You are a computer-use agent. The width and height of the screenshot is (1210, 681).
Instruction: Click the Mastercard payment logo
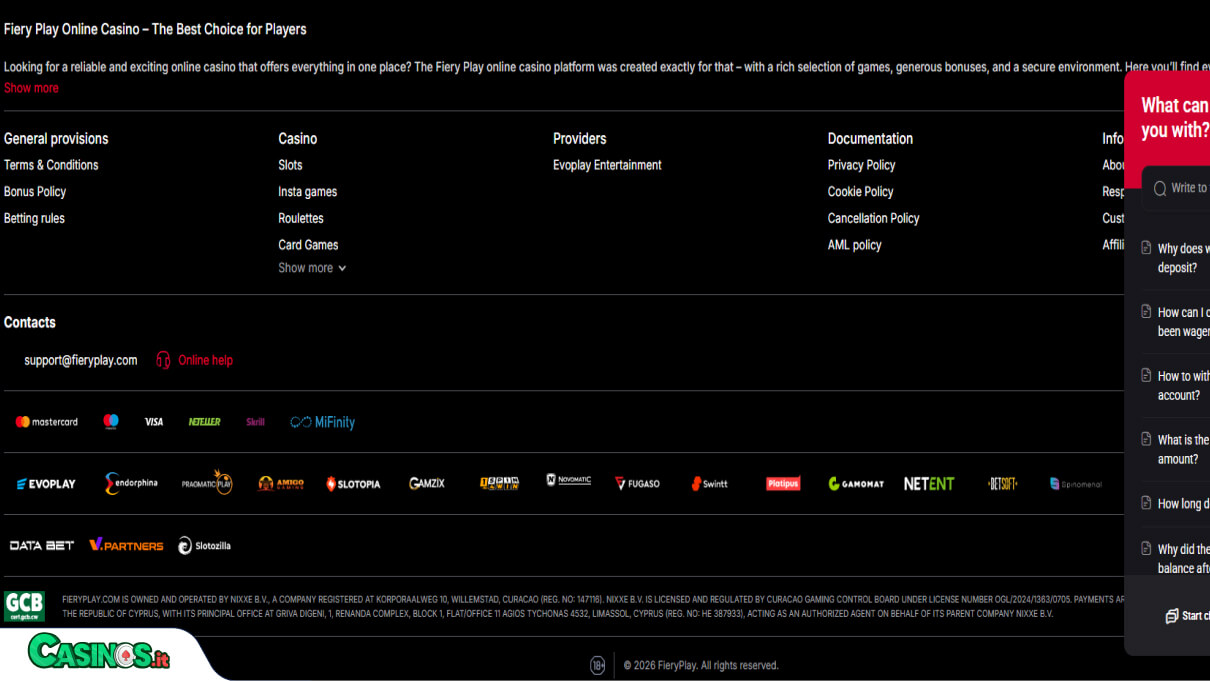tap(46, 422)
